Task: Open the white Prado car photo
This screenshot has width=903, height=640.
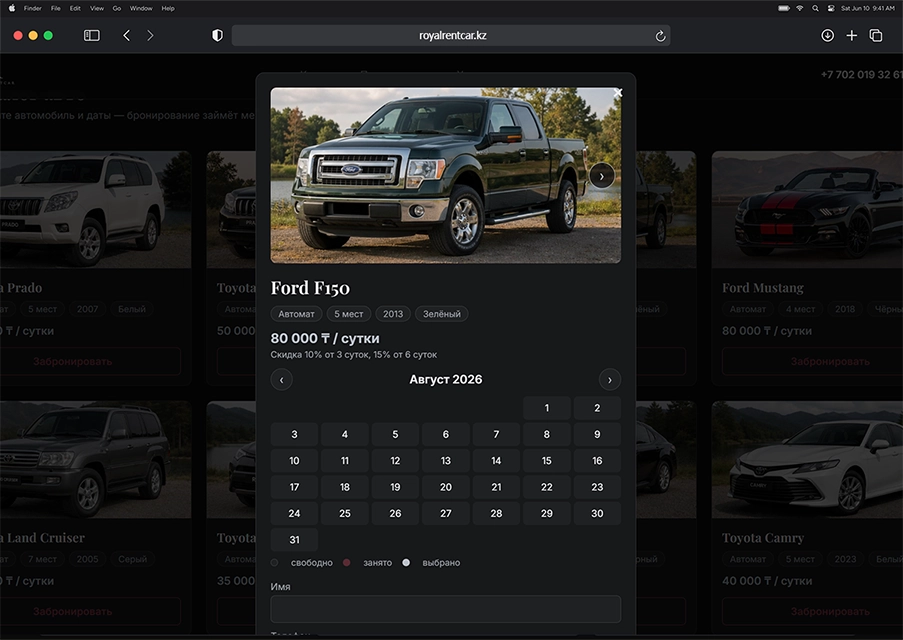Action: (96, 210)
